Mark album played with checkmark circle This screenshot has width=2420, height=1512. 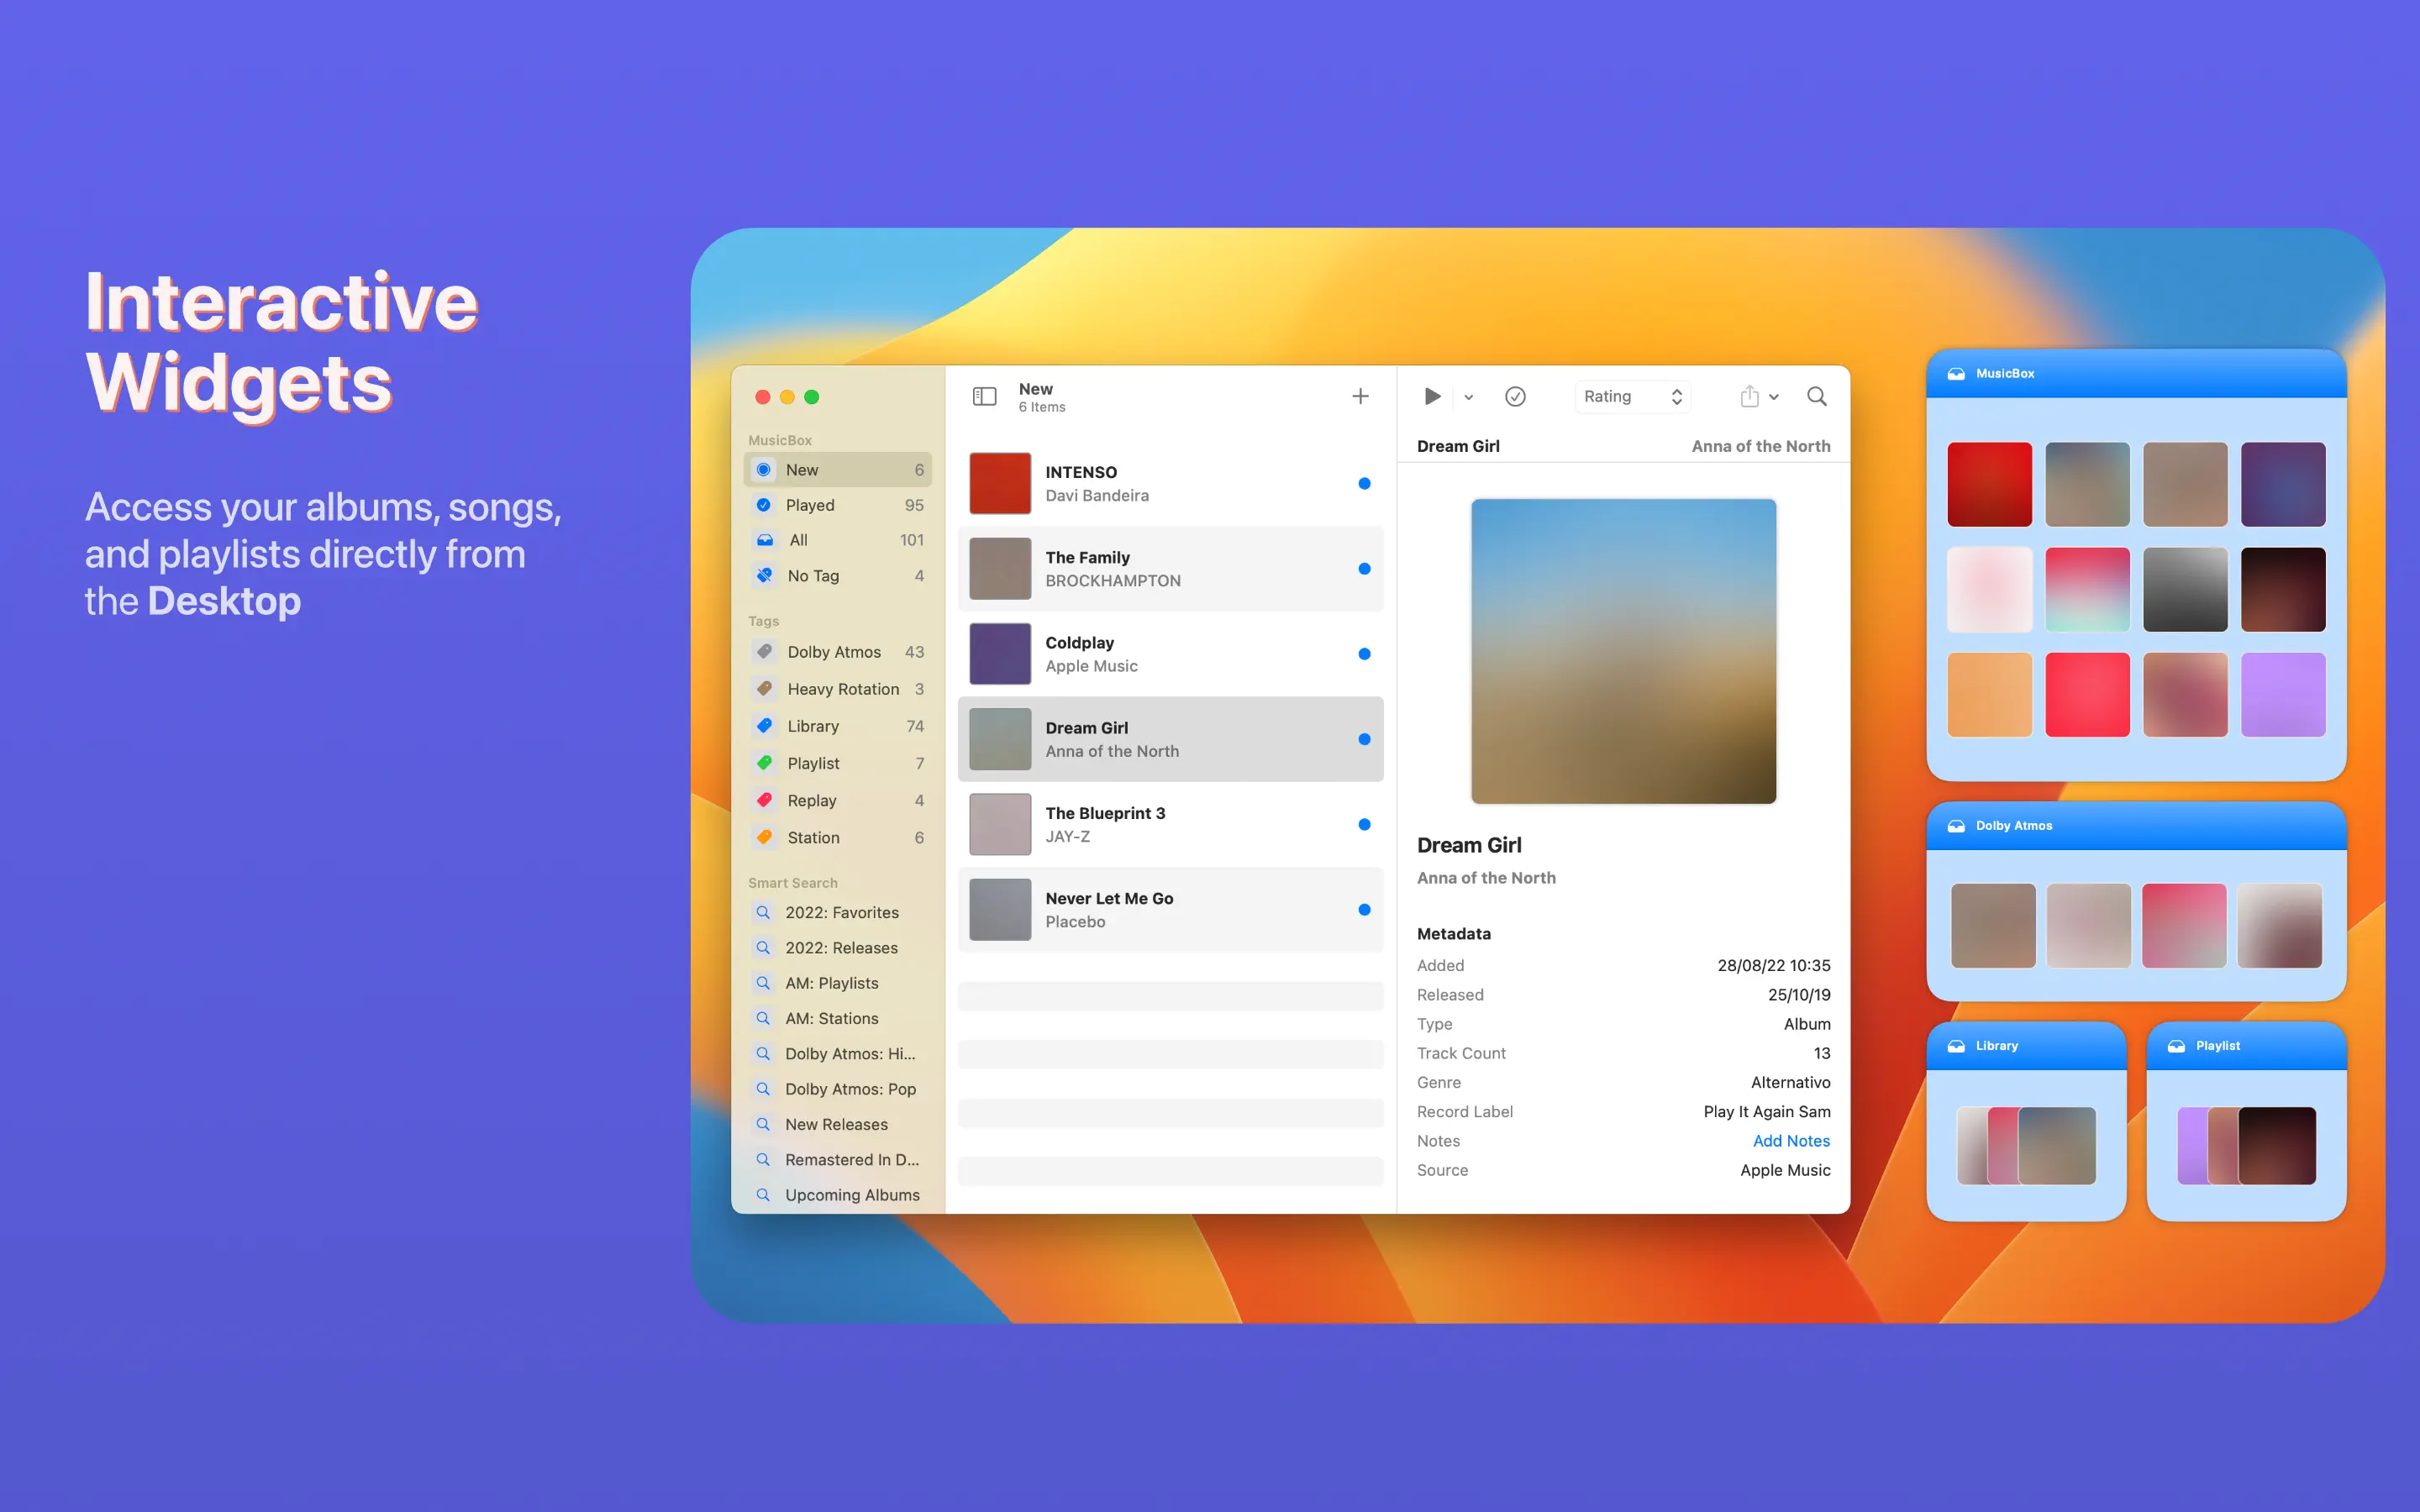(1515, 397)
